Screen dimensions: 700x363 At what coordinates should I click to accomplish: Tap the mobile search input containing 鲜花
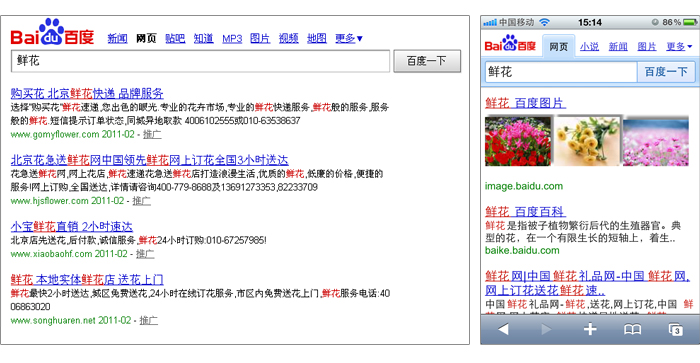561,72
